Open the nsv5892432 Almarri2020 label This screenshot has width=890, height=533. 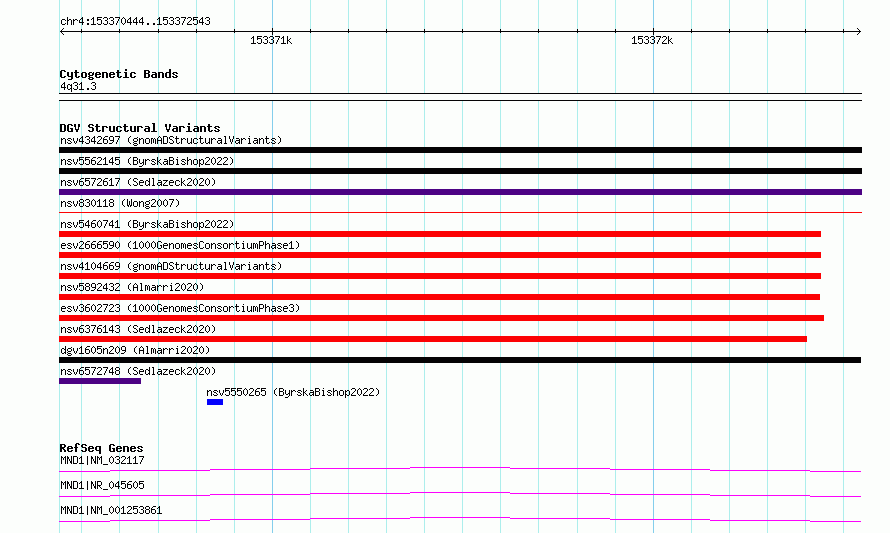(x=132, y=287)
